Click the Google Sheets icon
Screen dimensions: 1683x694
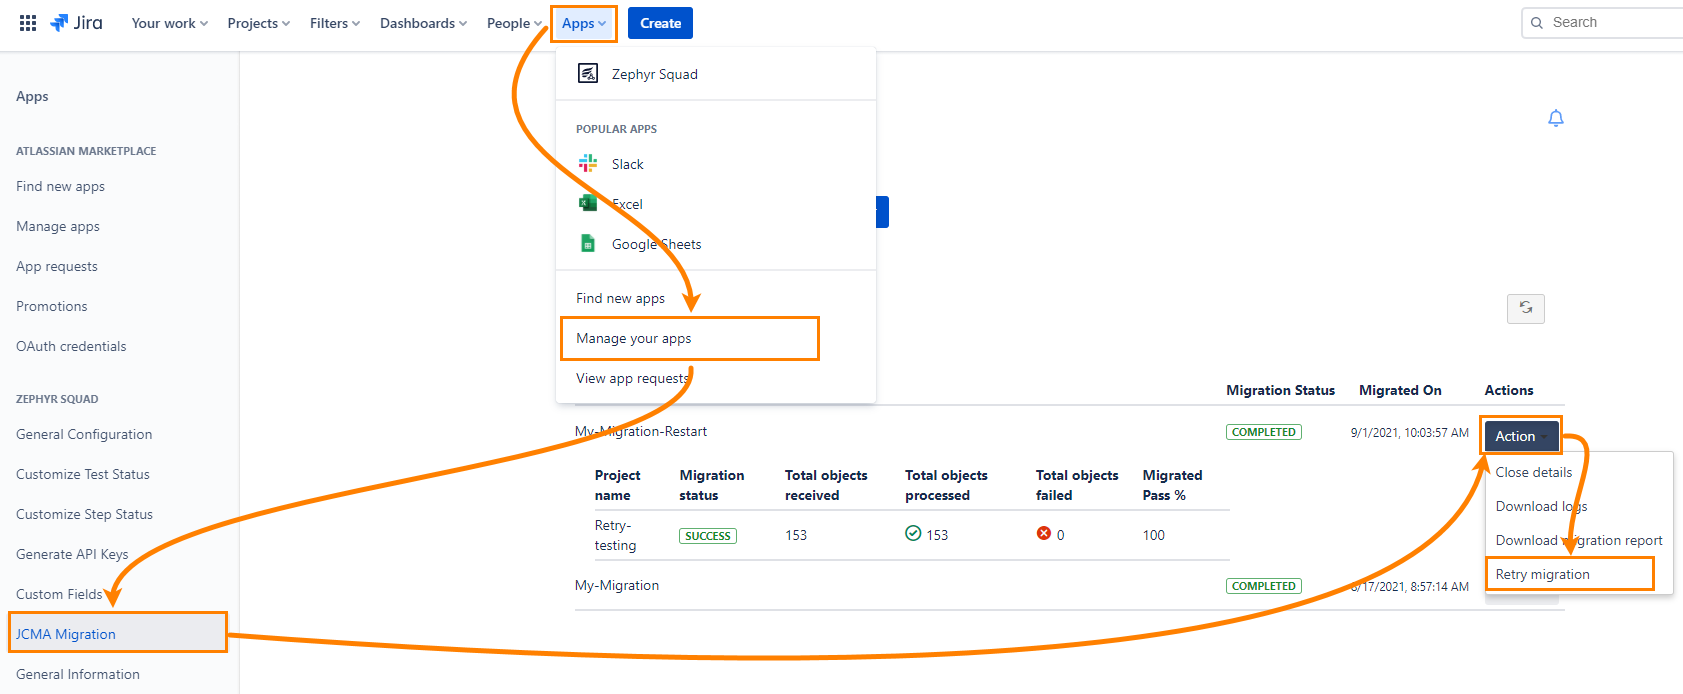click(x=588, y=244)
